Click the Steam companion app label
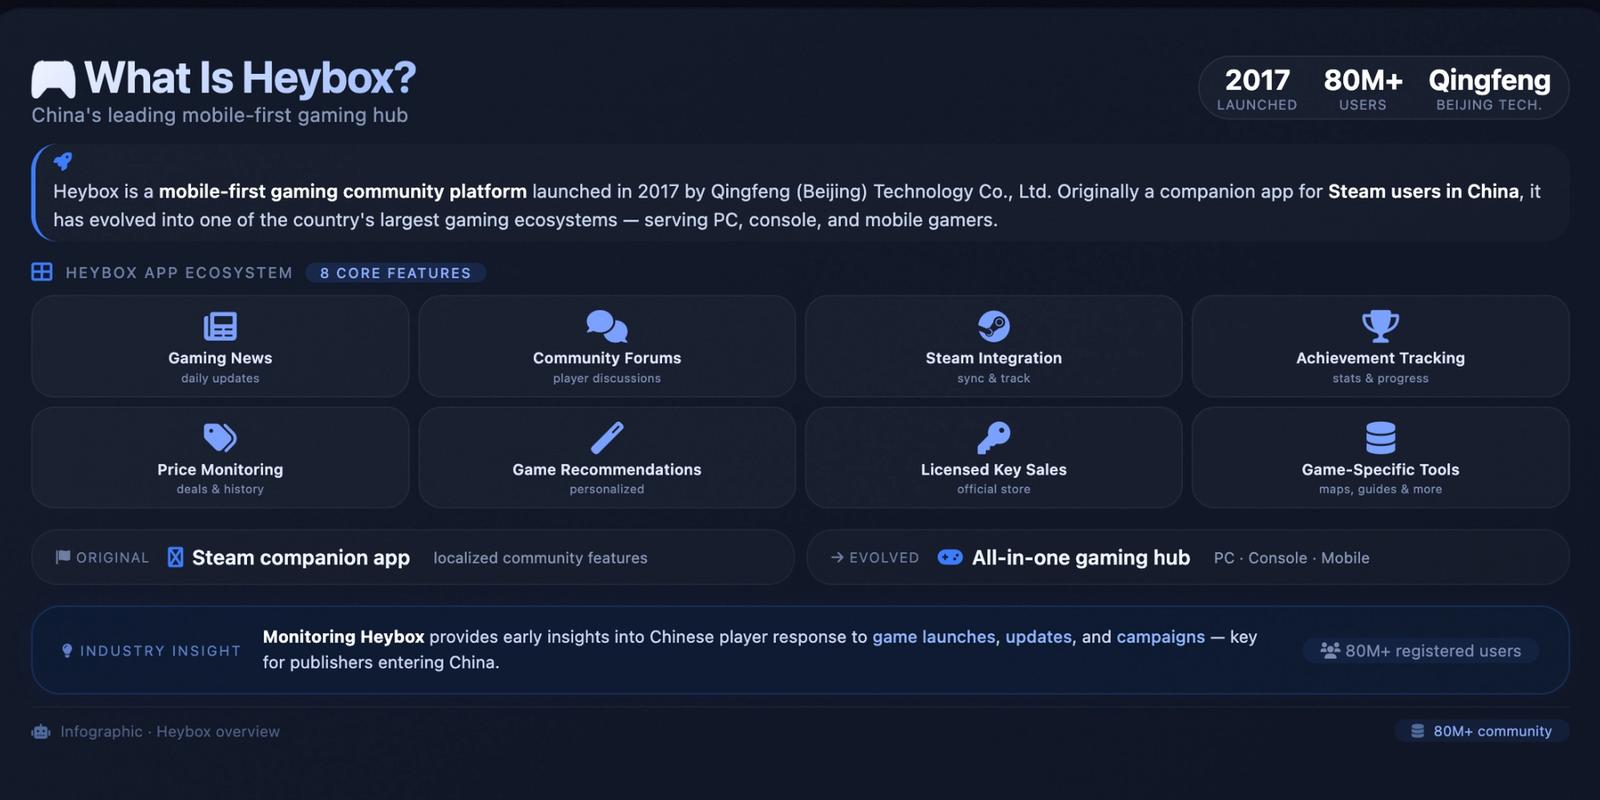Image resolution: width=1600 pixels, height=800 pixels. pos(301,558)
